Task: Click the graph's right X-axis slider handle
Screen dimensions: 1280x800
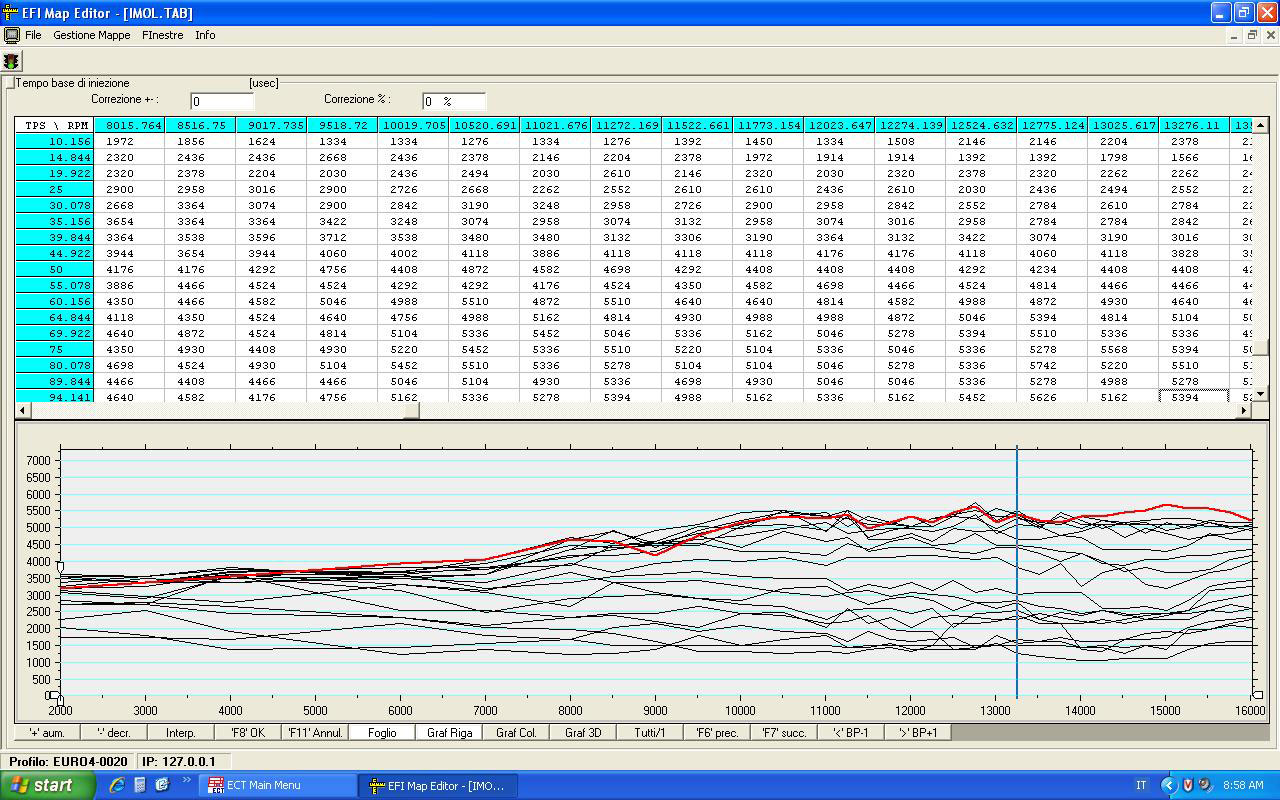Action: [x=1257, y=695]
